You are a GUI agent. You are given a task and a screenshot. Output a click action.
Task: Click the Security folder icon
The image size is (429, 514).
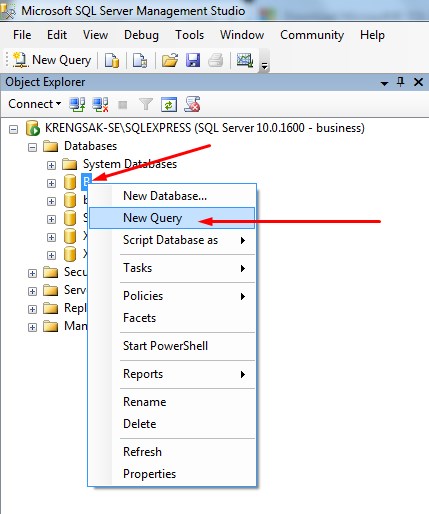(51, 272)
